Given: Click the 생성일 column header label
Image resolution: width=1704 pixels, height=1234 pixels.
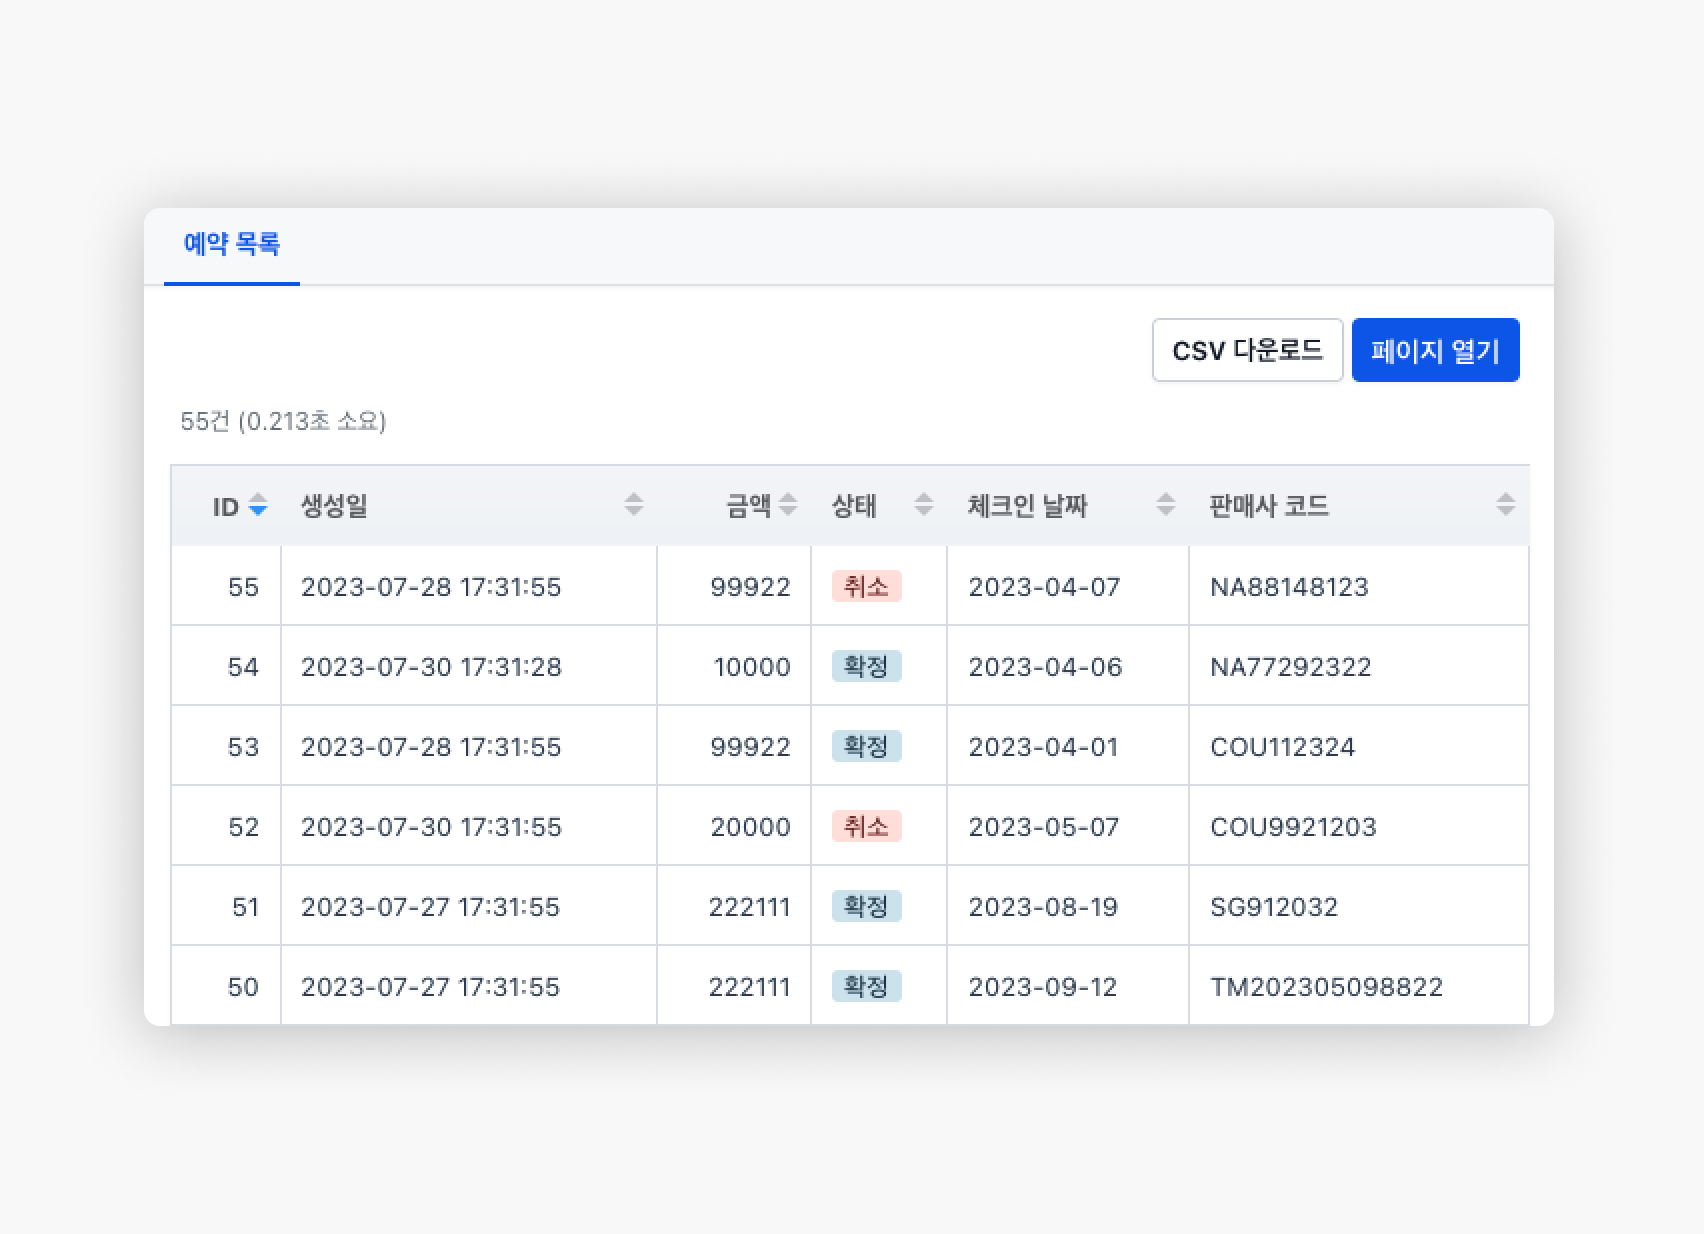Looking at the screenshot, I should [334, 506].
